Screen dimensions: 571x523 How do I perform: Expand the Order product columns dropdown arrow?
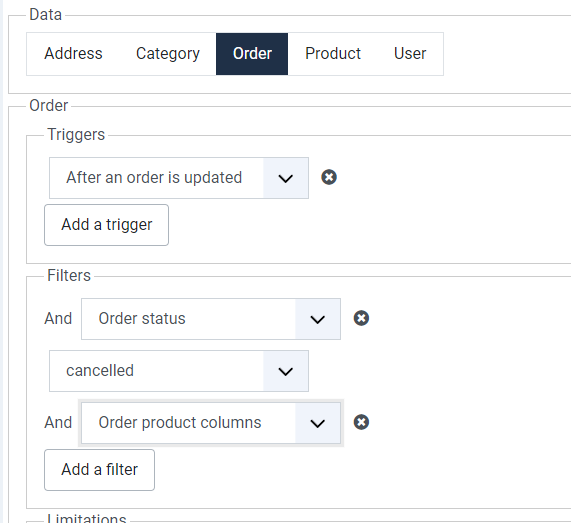(x=318, y=423)
